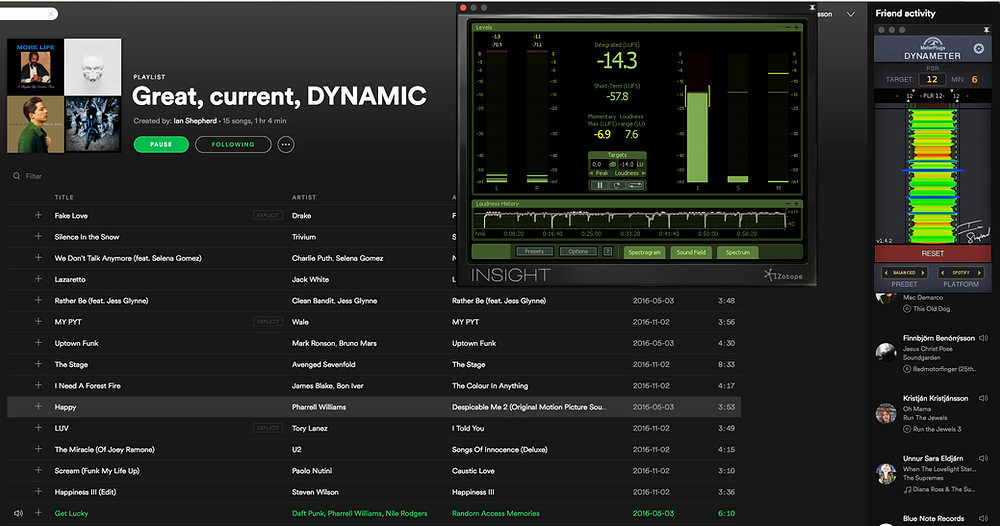Click right arrow beside Loudness target
1000x526 pixels.
(643, 173)
